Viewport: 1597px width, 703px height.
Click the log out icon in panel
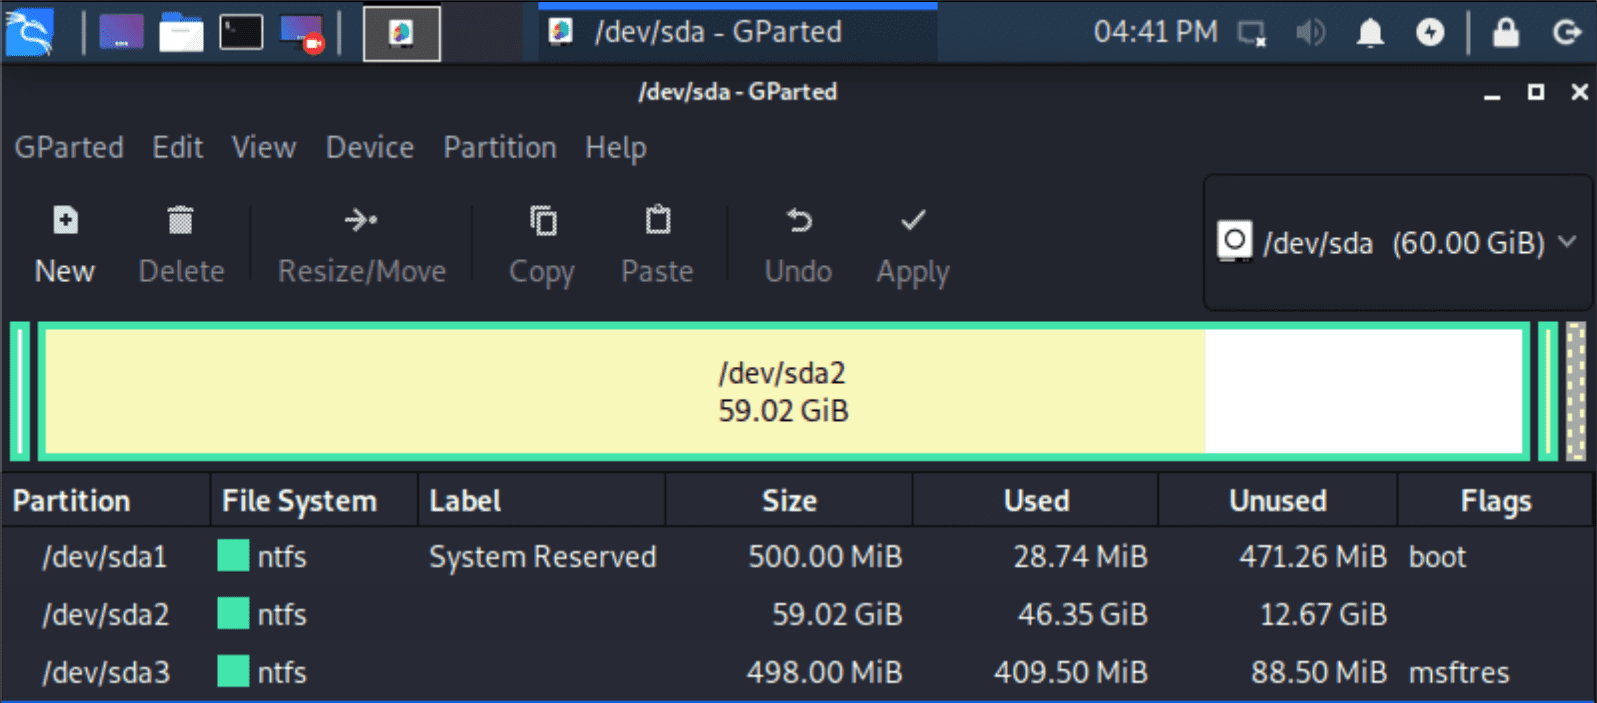[1566, 33]
